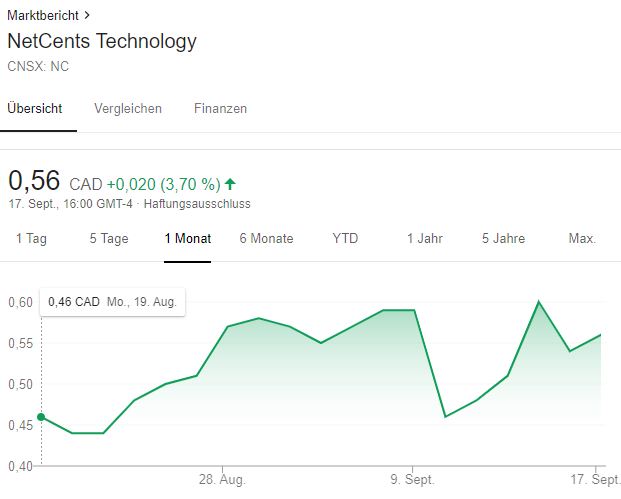Show the 6 Monate chart range
Screen dimensions: 621x499
tap(266, 239)
